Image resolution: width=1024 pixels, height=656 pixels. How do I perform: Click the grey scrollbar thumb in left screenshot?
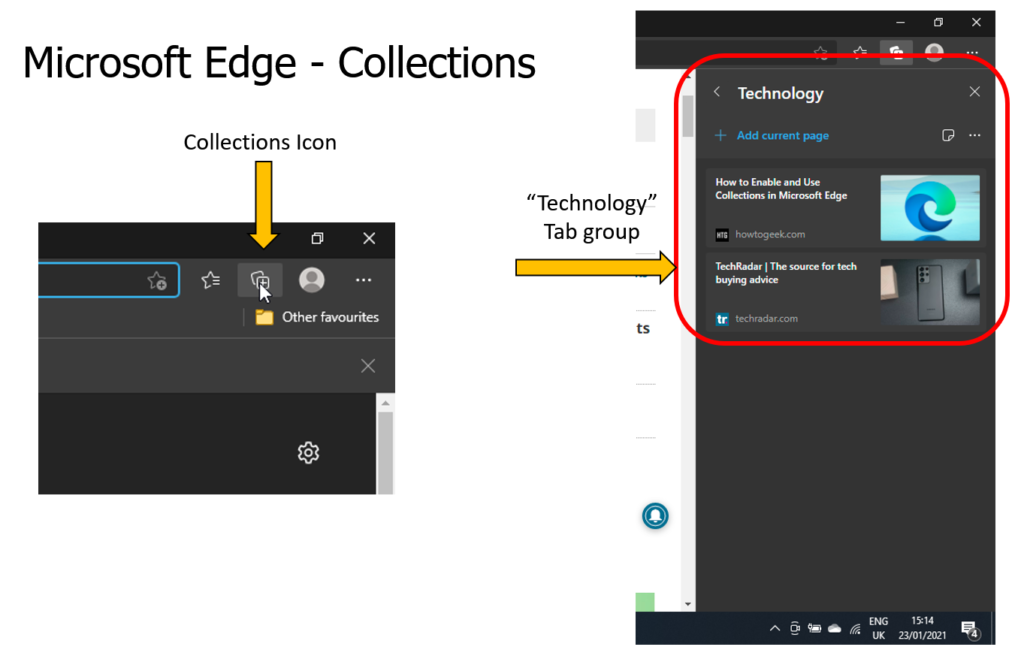point(385,452)
